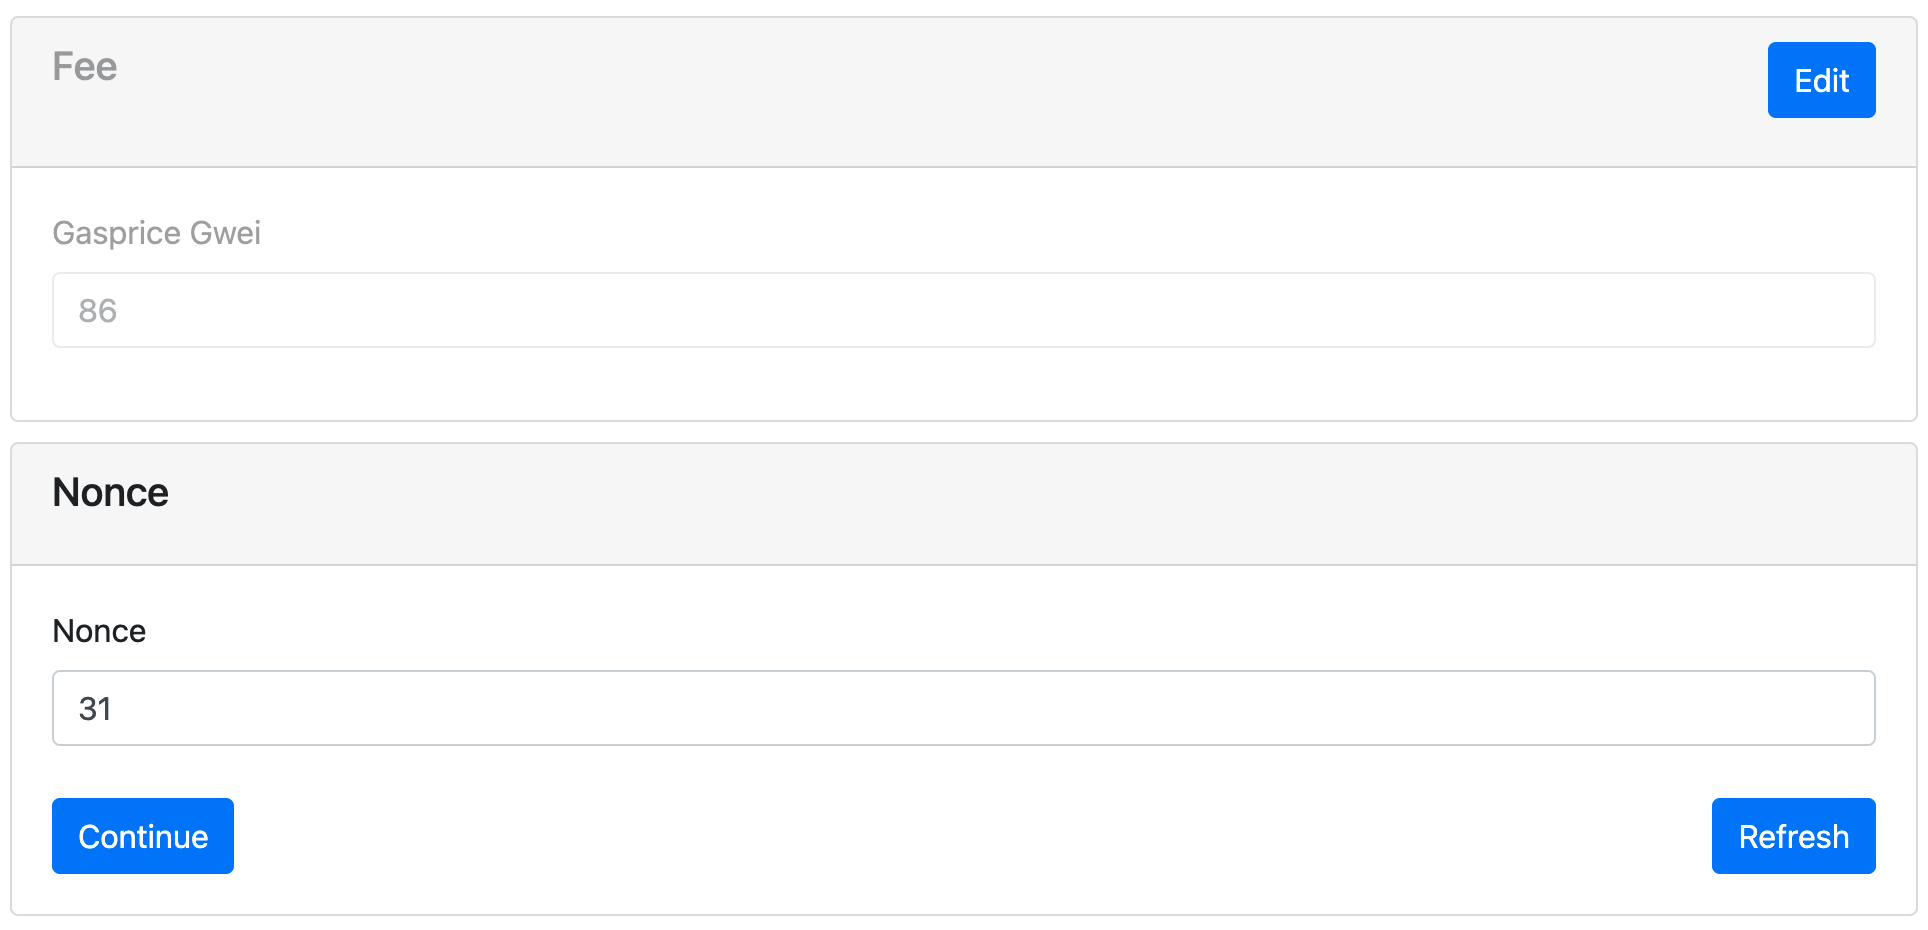Click empty area below Gasprice field

(x=962, y=384)
